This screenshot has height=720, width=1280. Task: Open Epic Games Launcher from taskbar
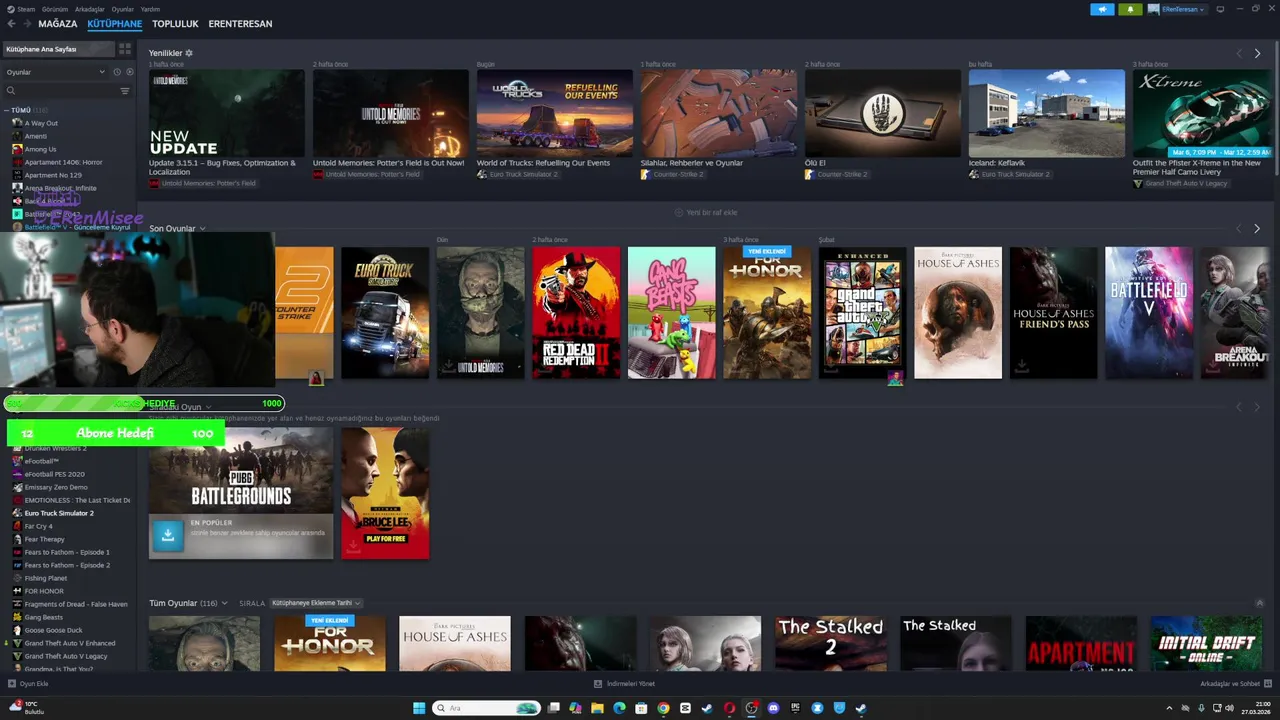[x=795, y=708]
